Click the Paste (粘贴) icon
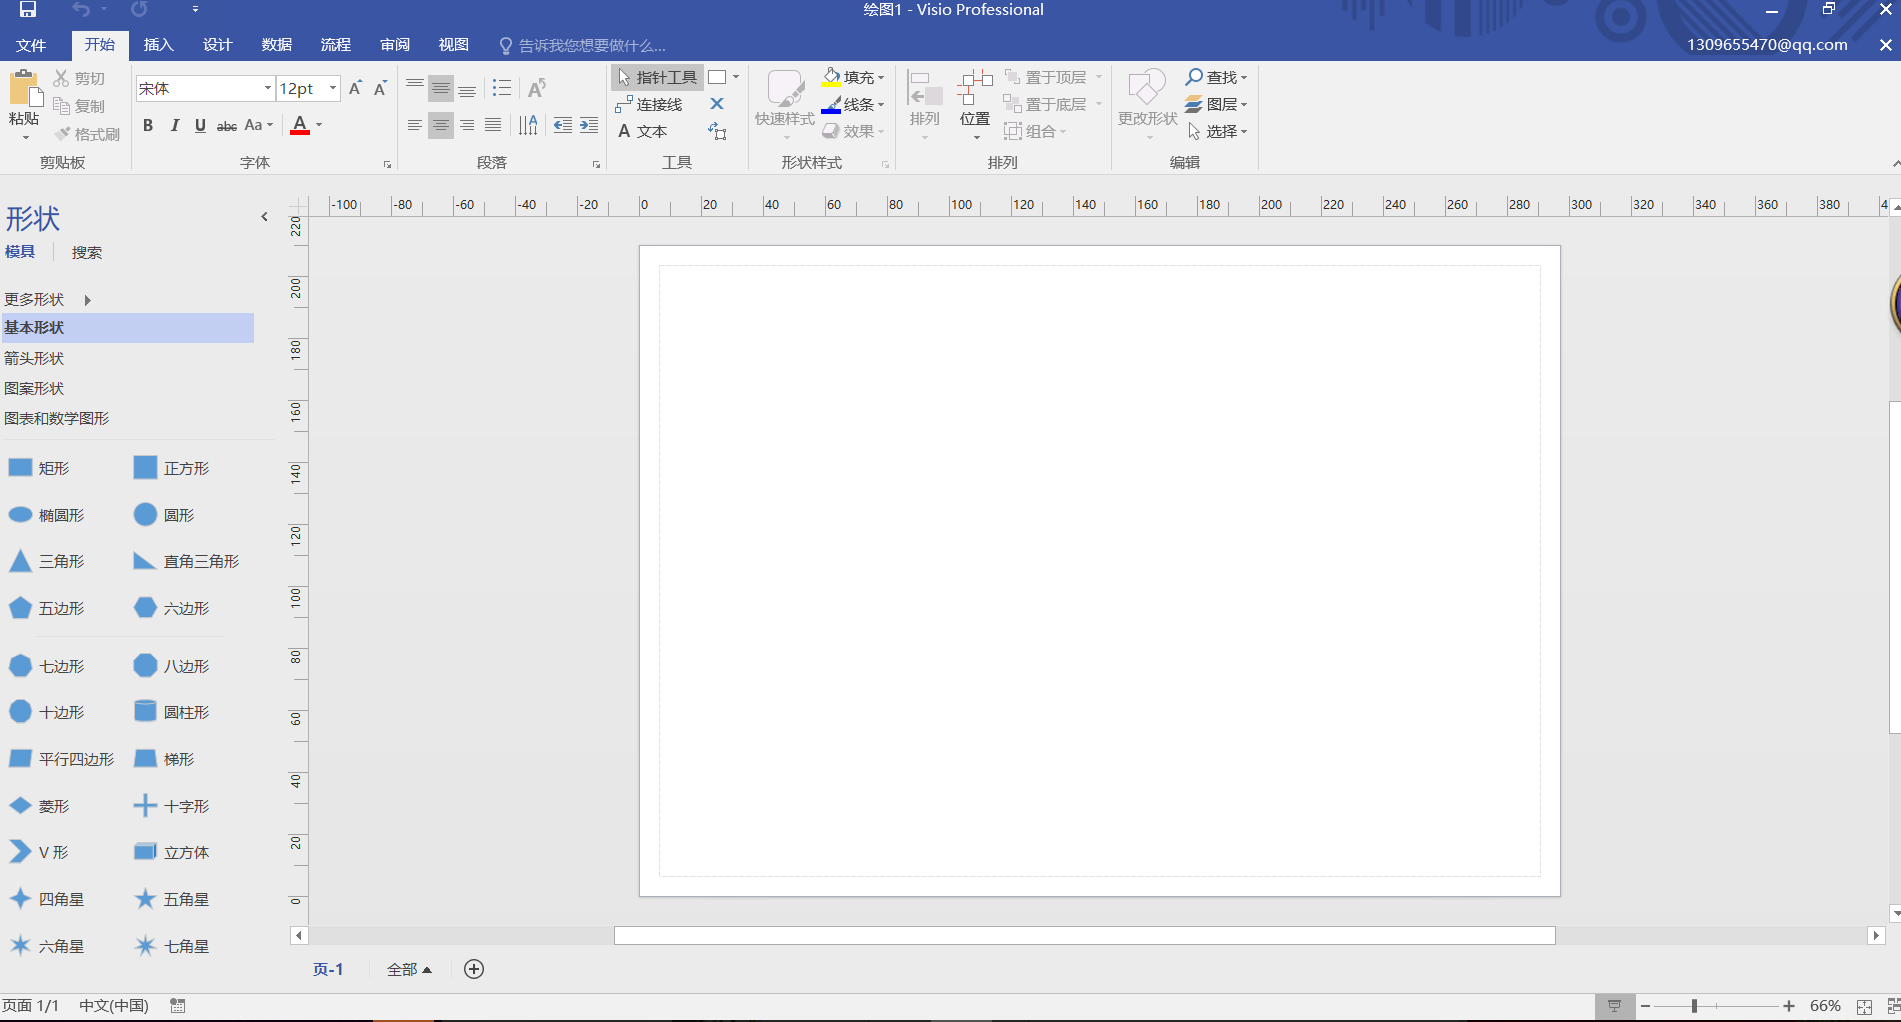 [24, 89]
